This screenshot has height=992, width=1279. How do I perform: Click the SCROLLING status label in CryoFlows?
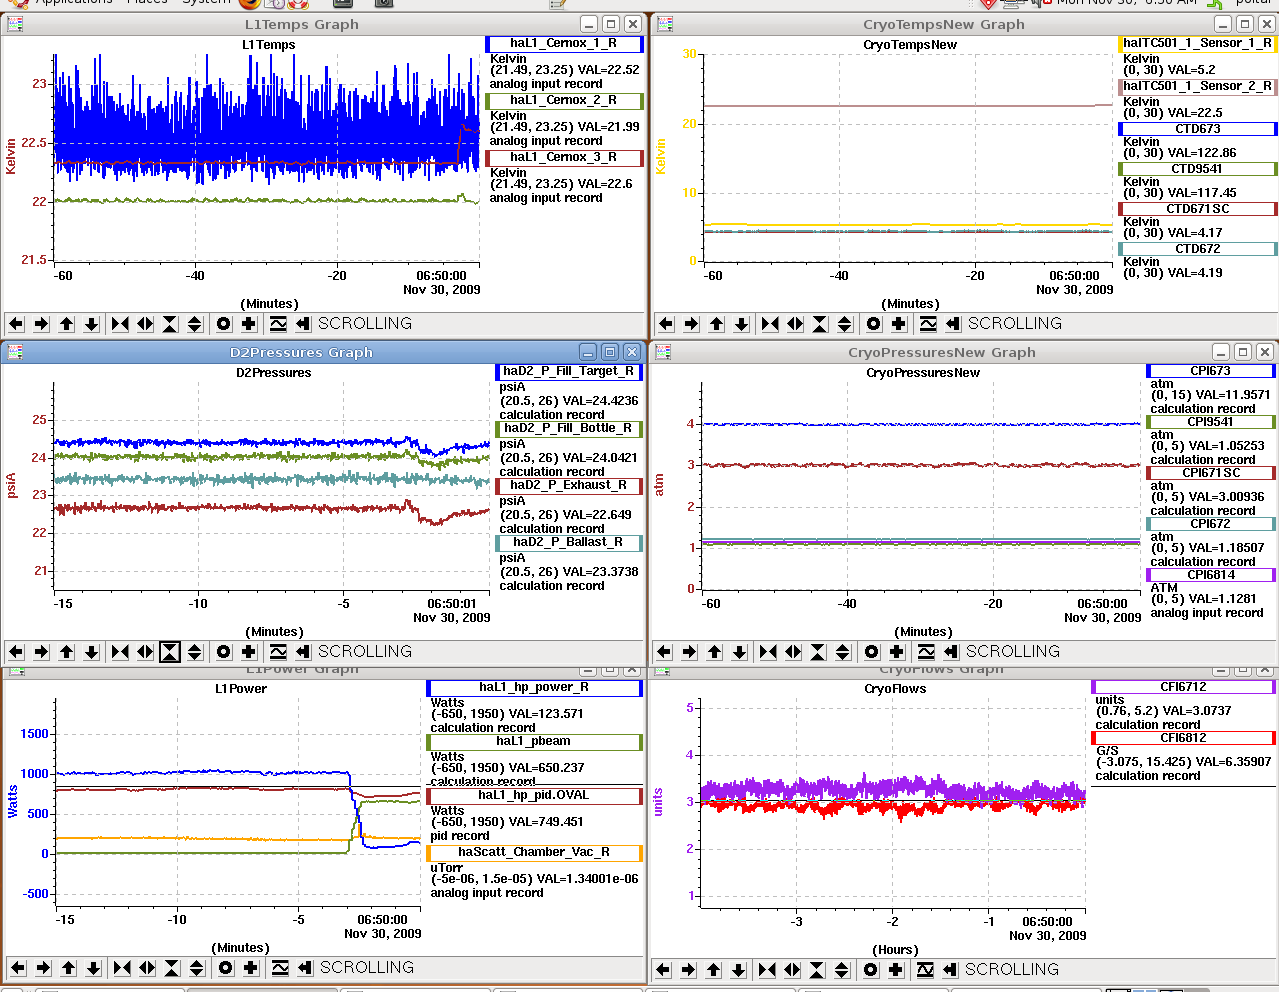pyautogui.click(x=1011, y=970)
